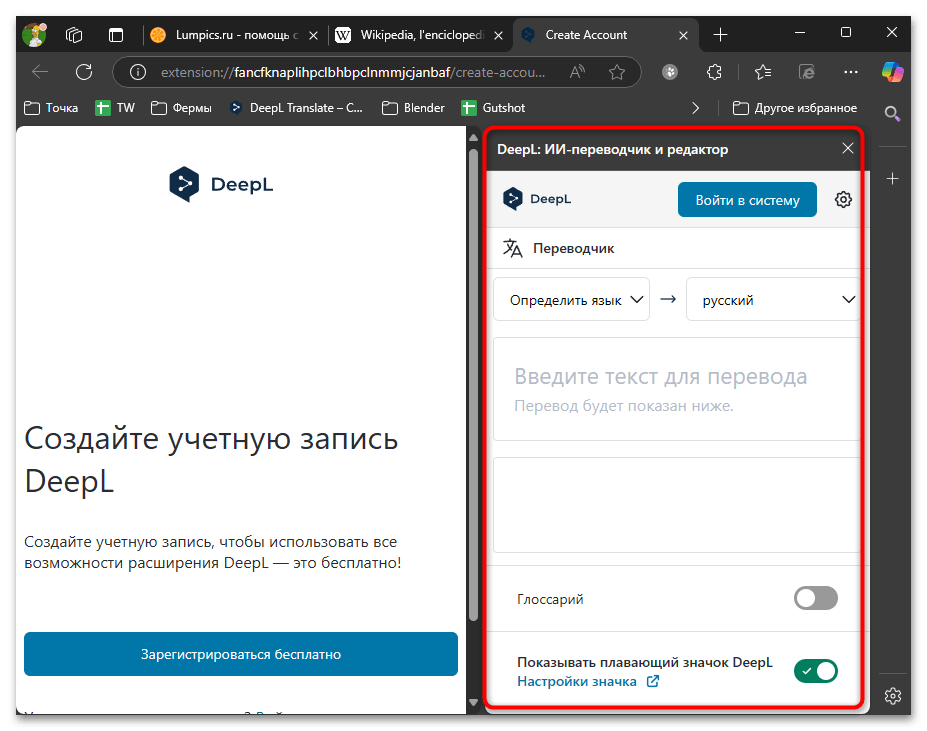
Task: Close the Wikipedia tab
Action: point(498,35)
